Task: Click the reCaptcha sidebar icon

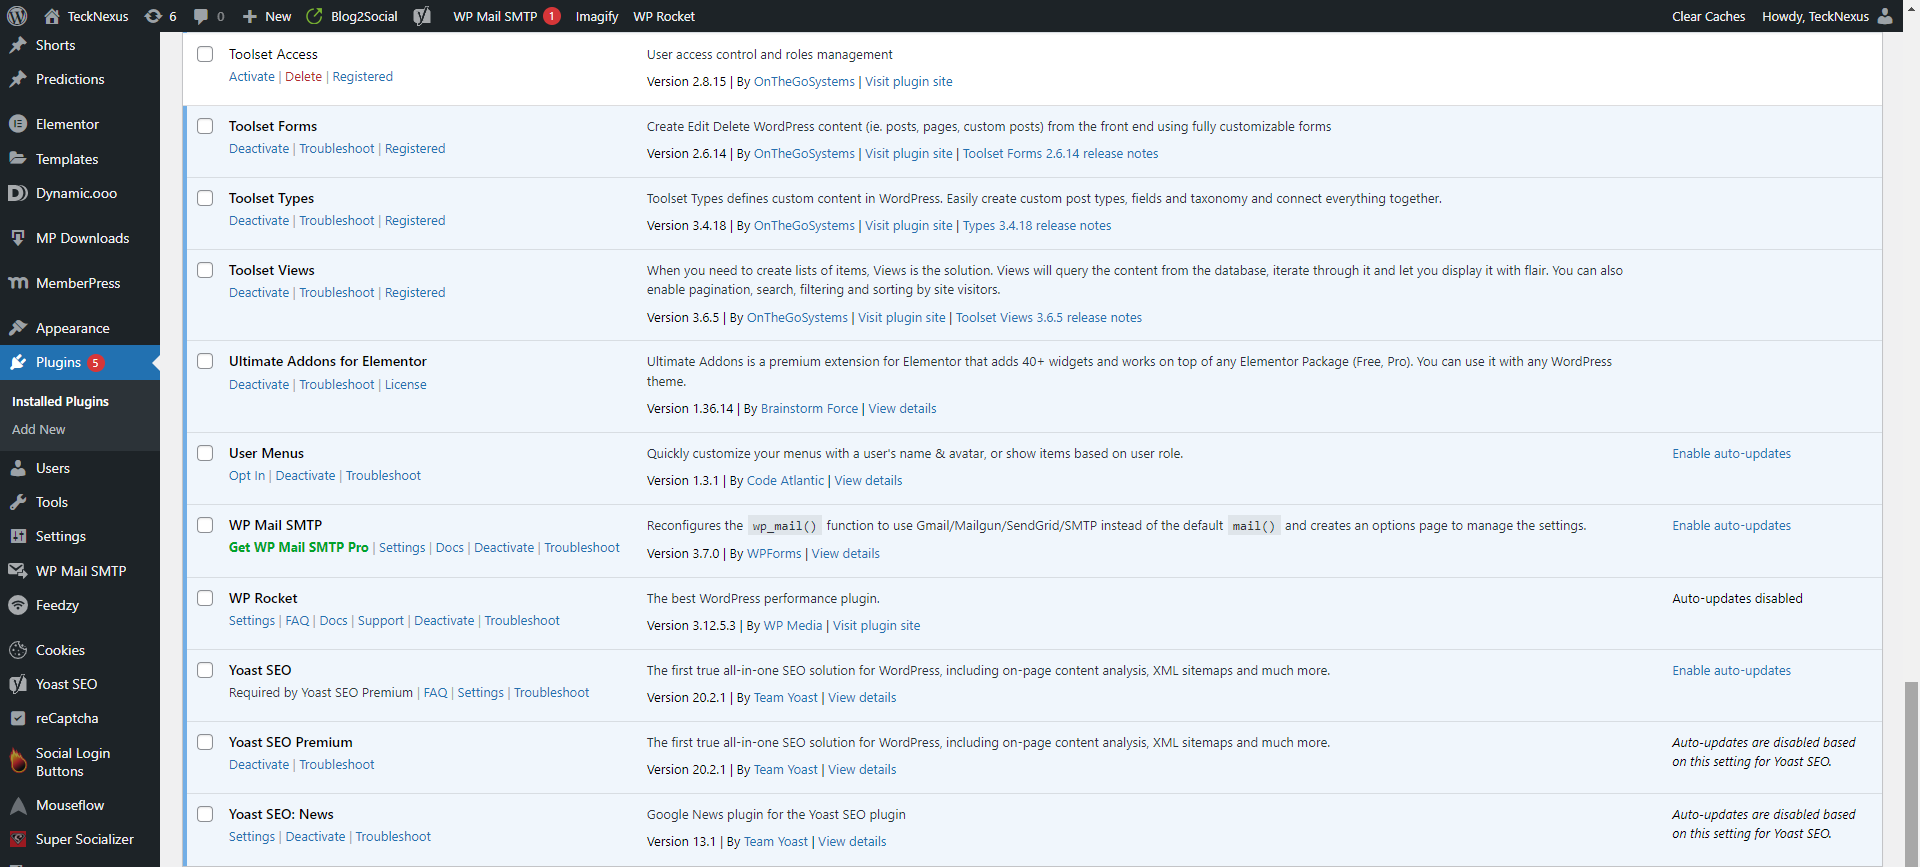Action: pyautogui.click(x=18, y=718)
